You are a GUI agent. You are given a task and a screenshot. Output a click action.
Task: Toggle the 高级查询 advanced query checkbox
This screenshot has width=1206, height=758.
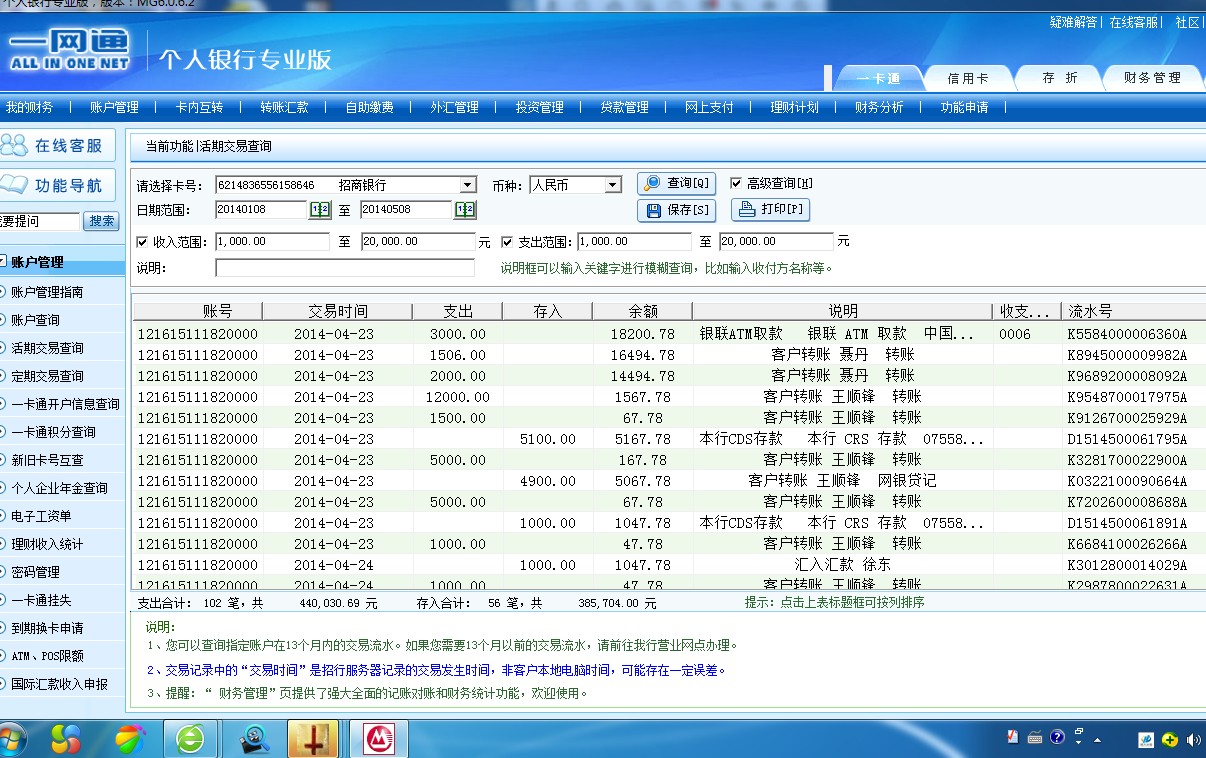pos(736,183)
